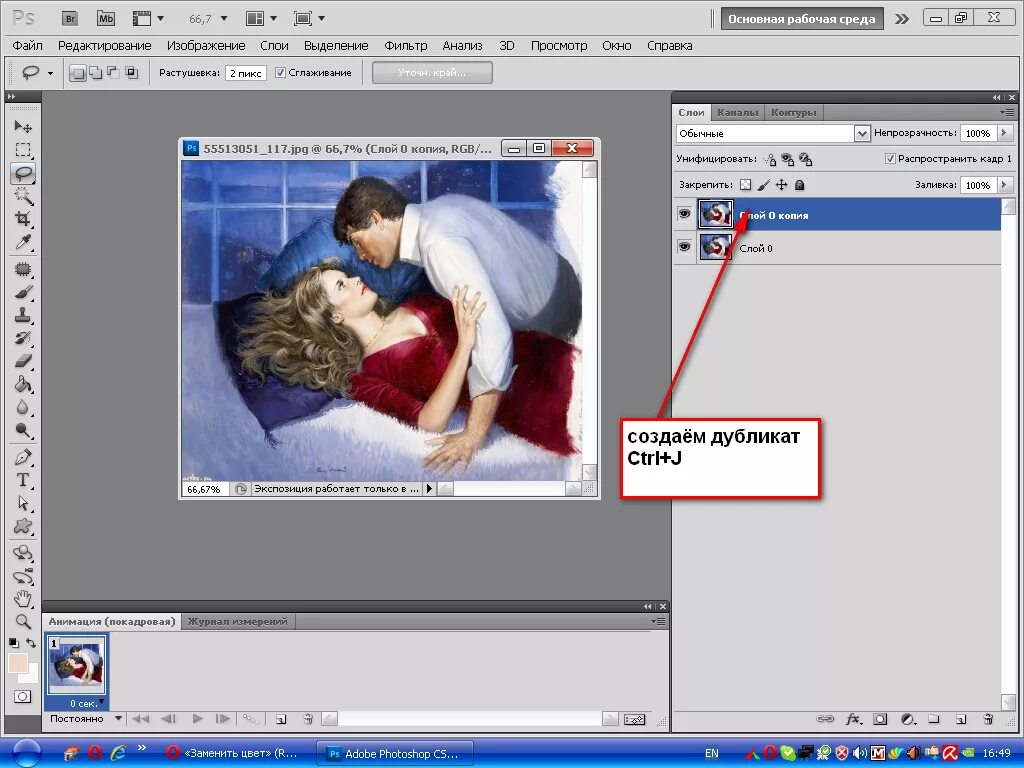Open the Lasso tool preset picker

(50, 73)
